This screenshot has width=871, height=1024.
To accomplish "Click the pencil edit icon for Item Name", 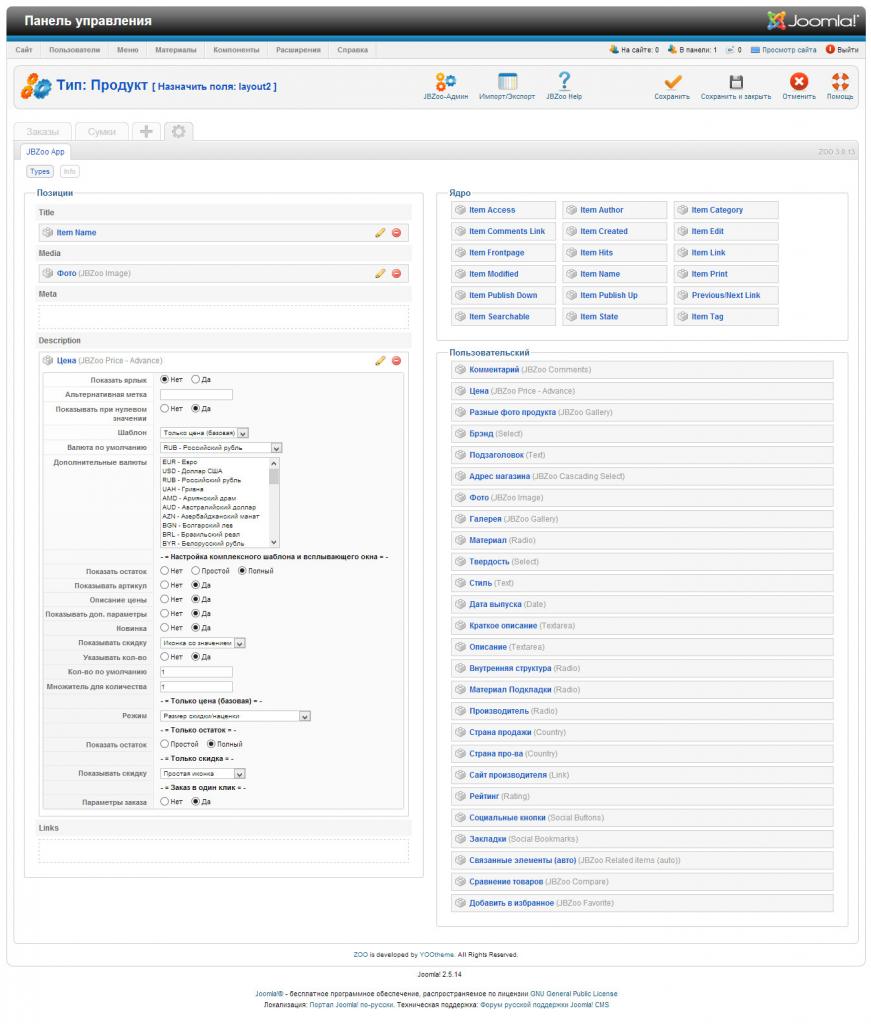I will pos(380,233).
